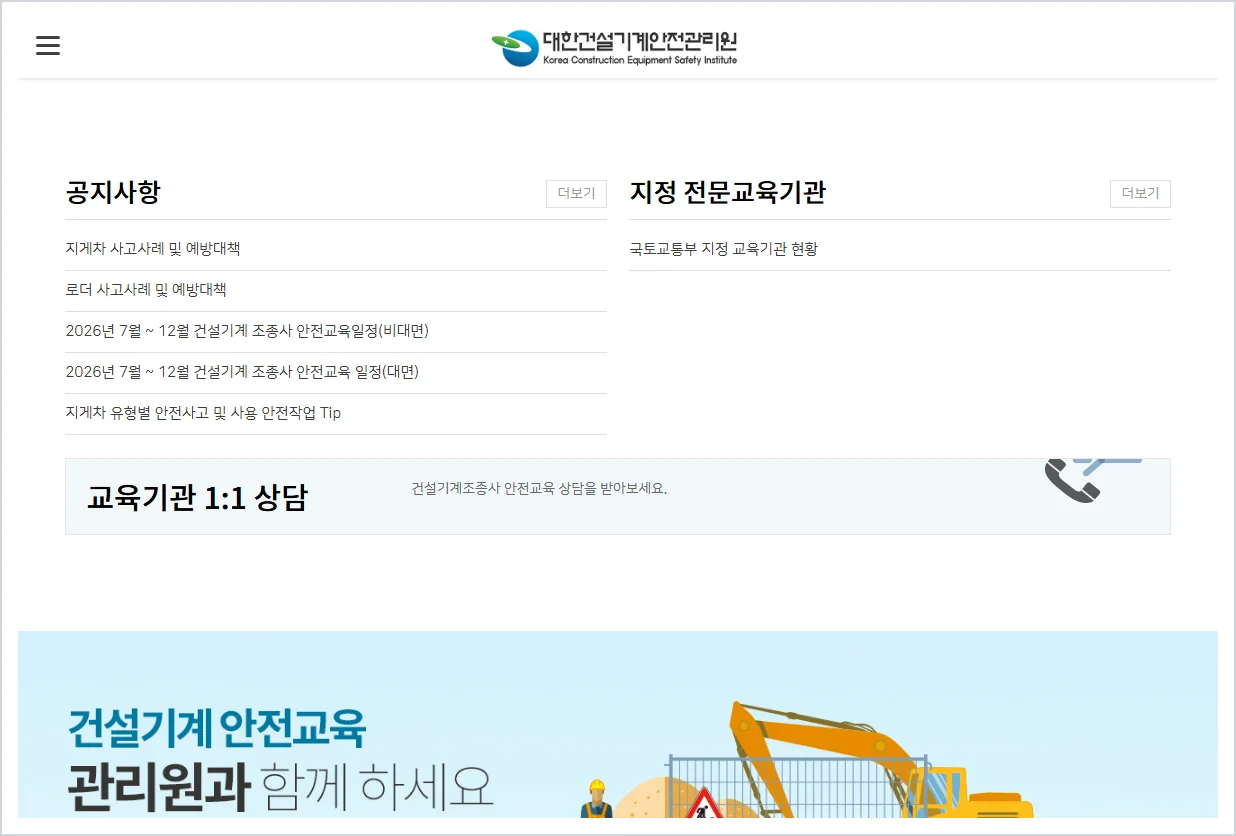Open notice 로더 사고사례 및 예방대책

(x=146, y=290)
